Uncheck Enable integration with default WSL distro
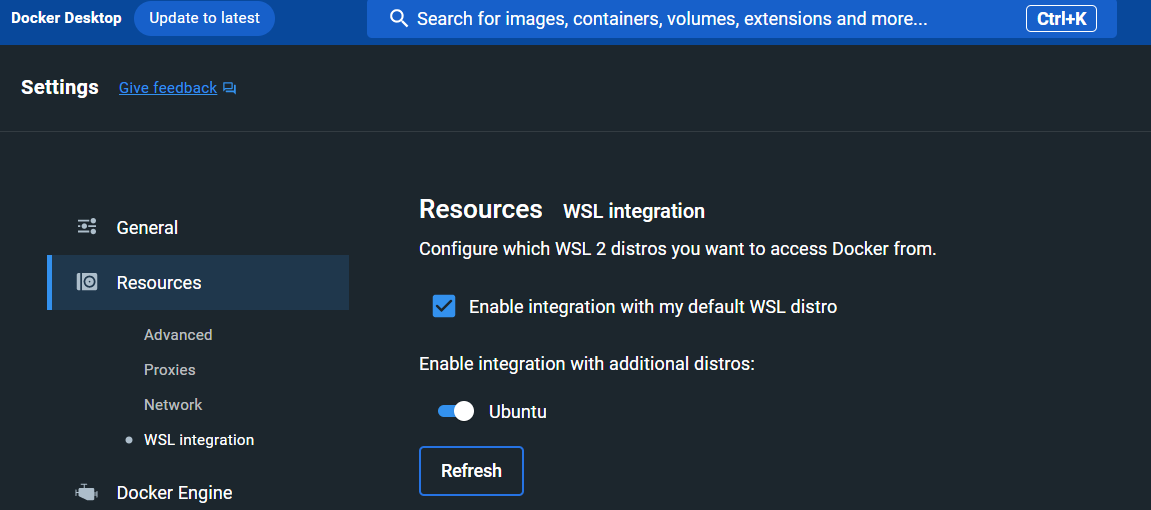Screen dimensions: 1151x510 tap(444, 306)
